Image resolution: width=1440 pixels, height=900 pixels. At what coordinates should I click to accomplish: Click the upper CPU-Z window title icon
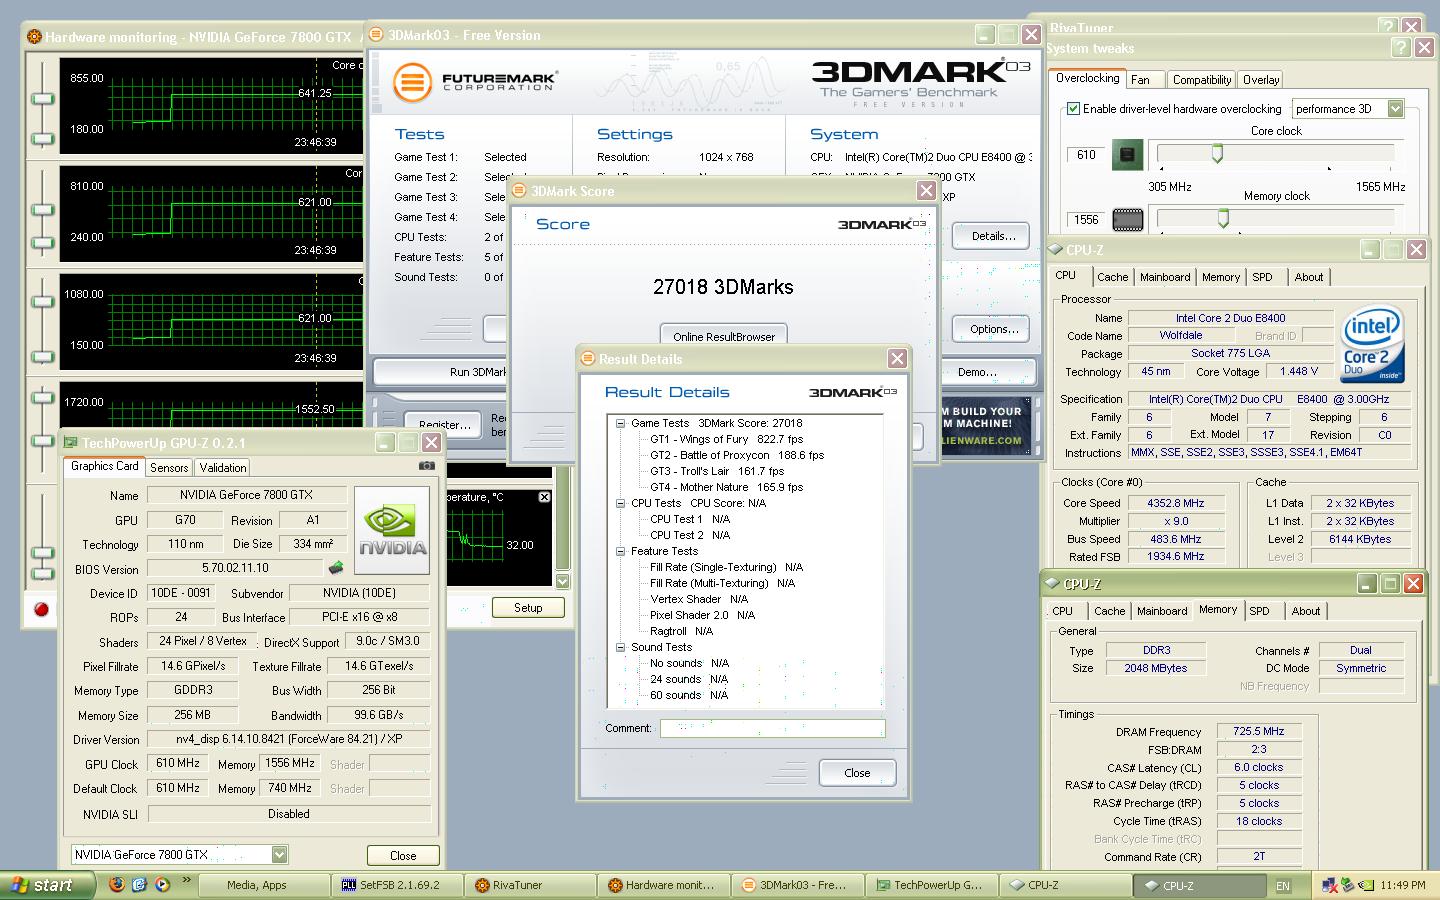(1055, 250)
